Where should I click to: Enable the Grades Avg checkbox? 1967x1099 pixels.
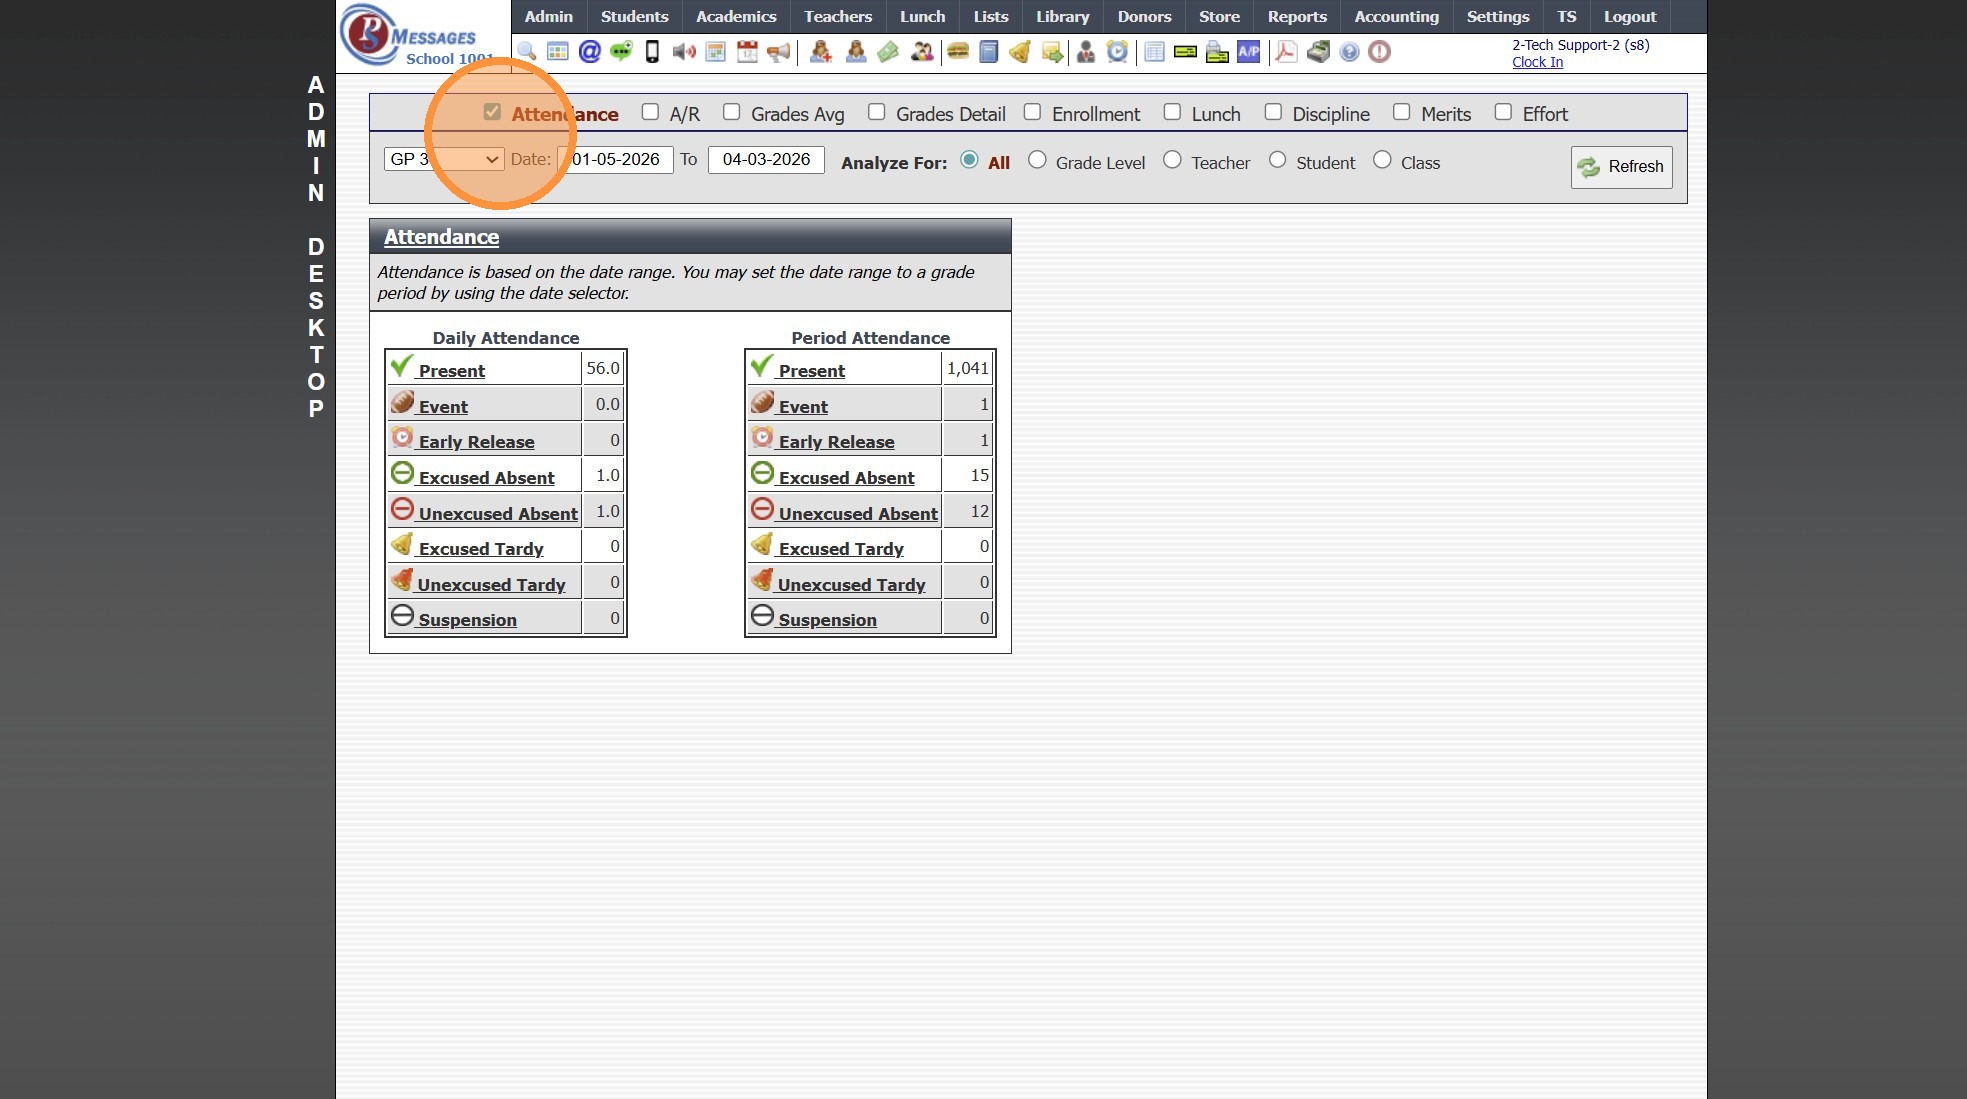coord(732,112)
